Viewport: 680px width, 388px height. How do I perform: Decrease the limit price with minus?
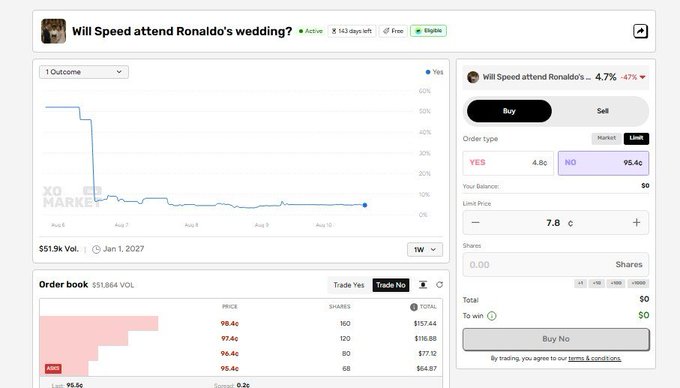pos(475,222)
